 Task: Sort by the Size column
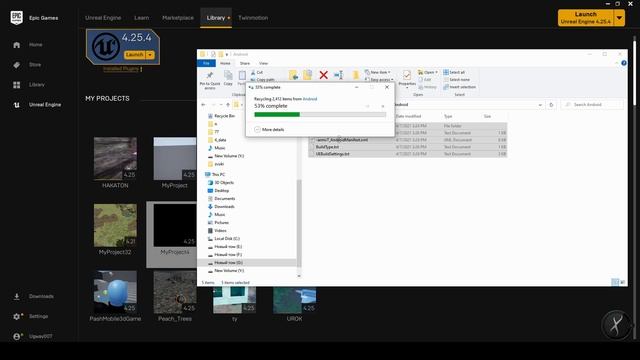tap(487, 116)
